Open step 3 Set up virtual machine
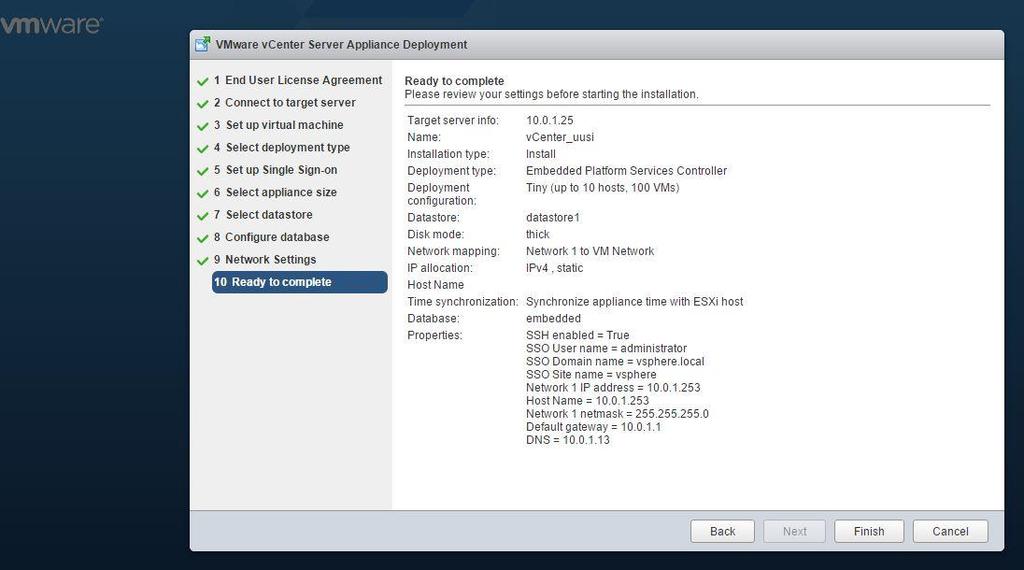 click(279, 125)
